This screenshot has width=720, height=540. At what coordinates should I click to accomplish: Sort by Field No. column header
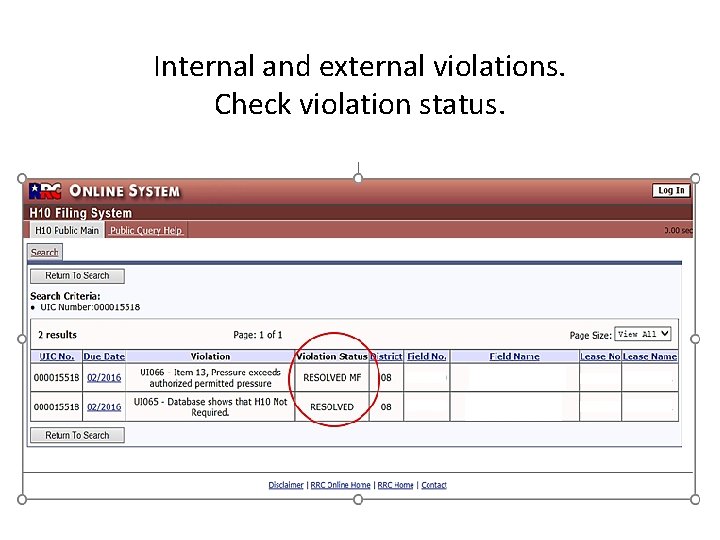[427, 356]
